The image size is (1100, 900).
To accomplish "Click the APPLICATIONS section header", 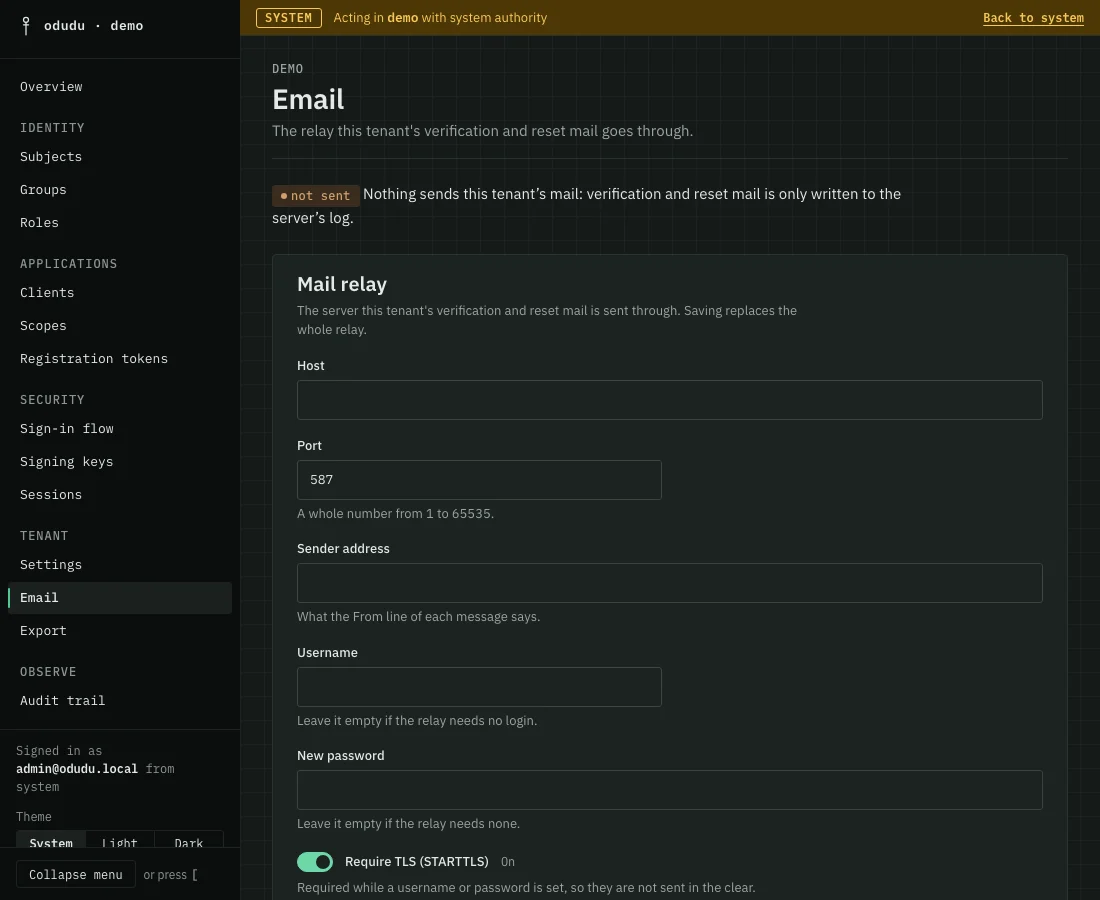I will click(69, 264).
